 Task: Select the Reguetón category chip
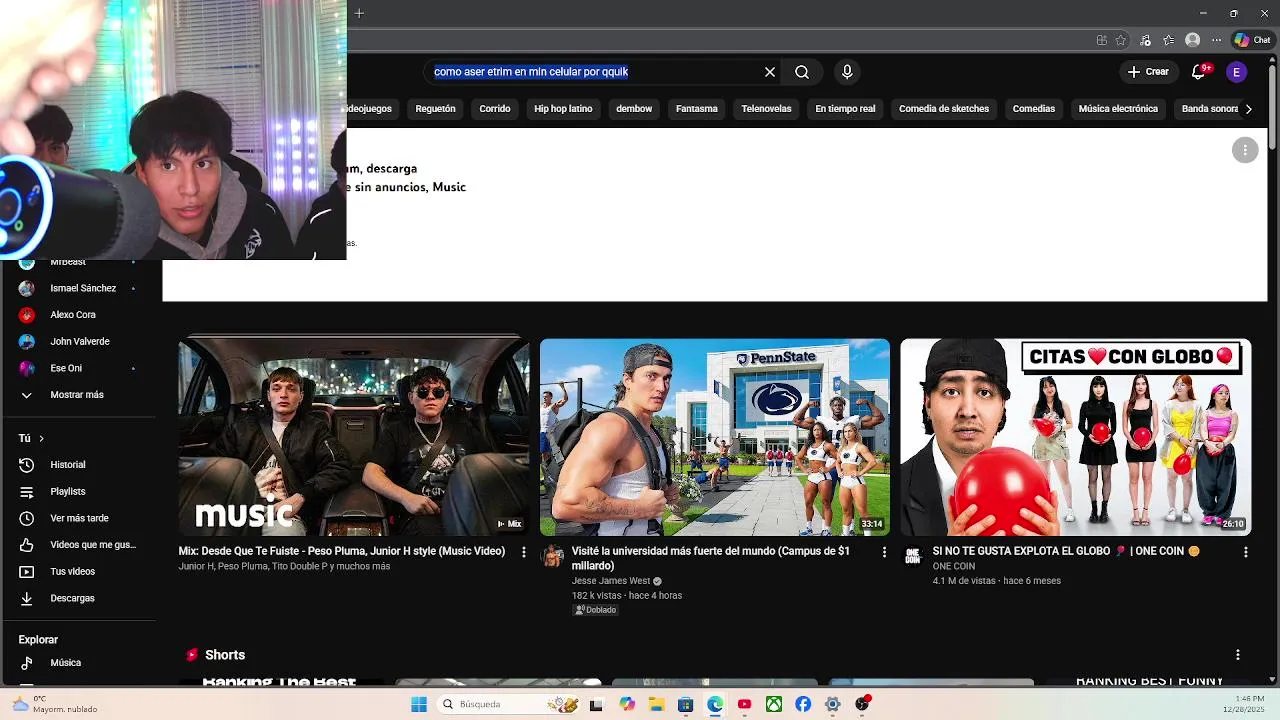(x=435, y=109)
